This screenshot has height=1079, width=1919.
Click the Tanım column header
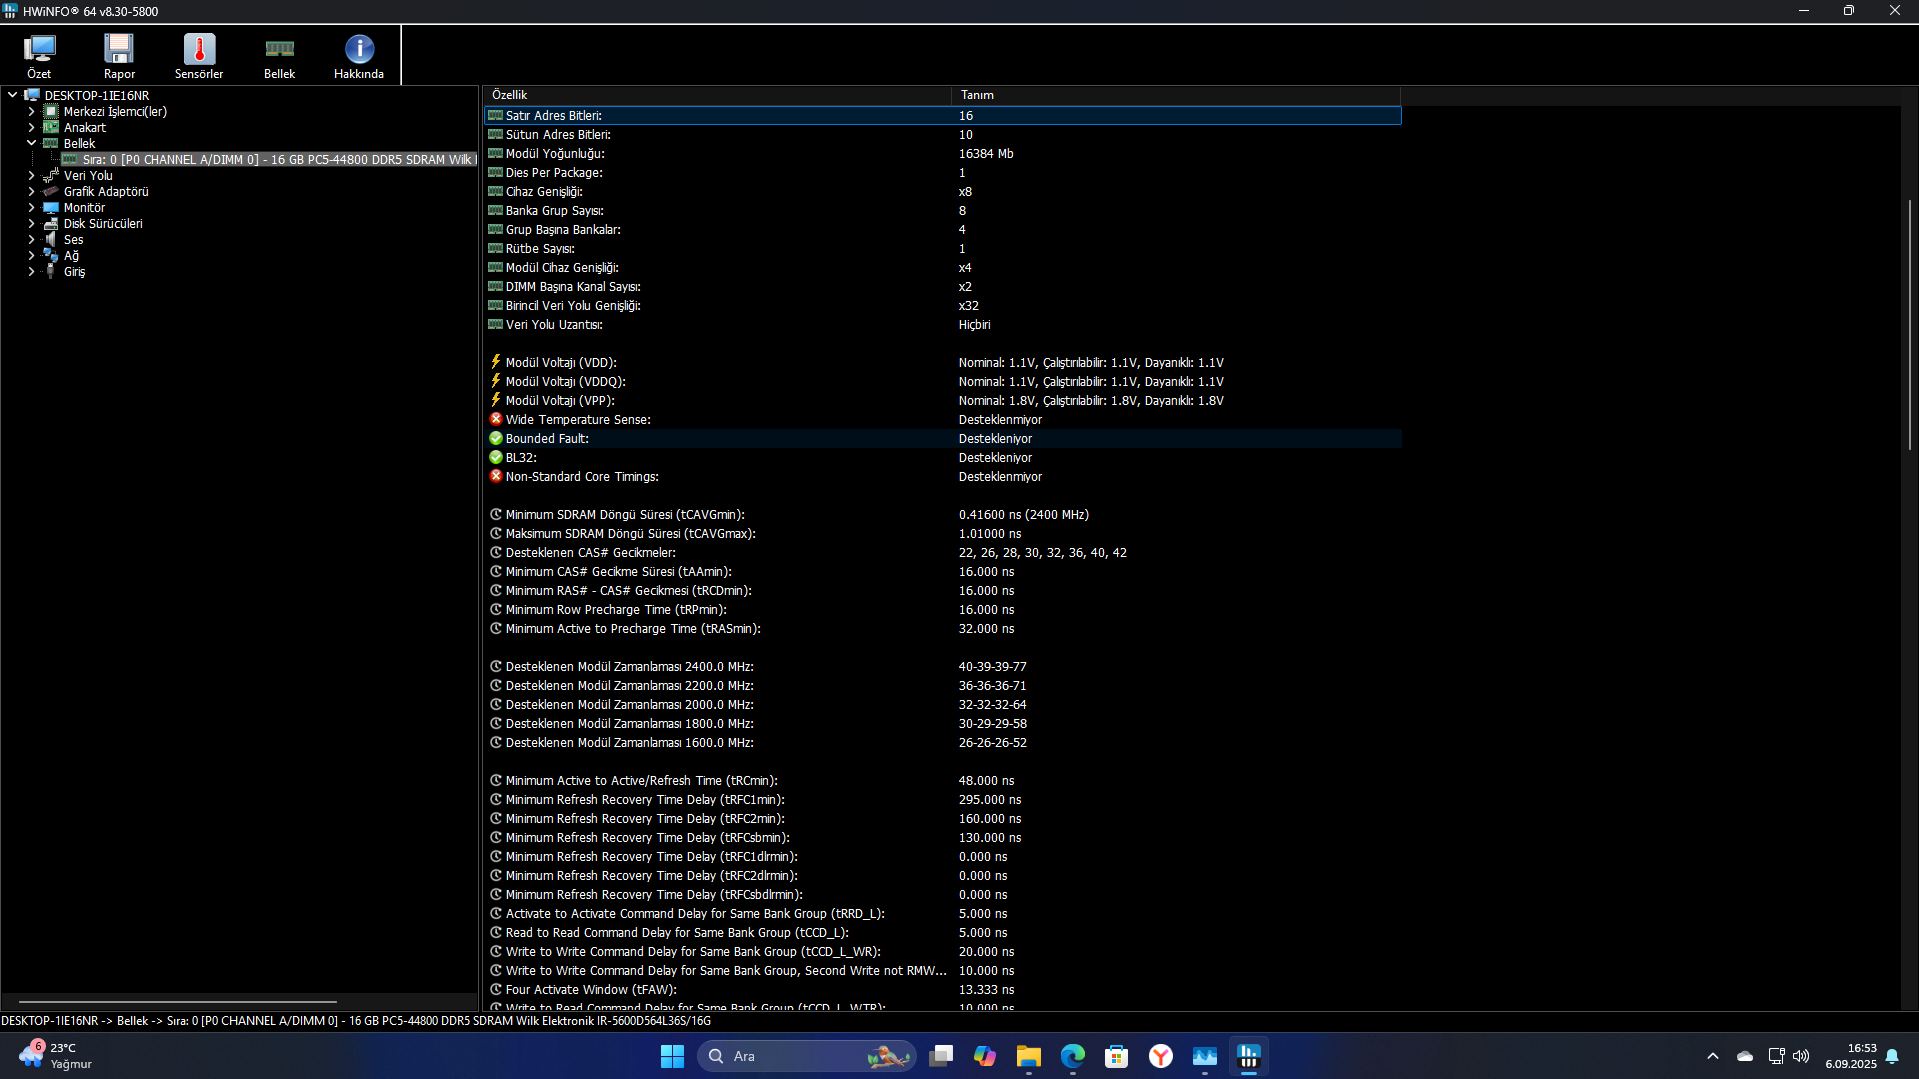coord(1176,95)
